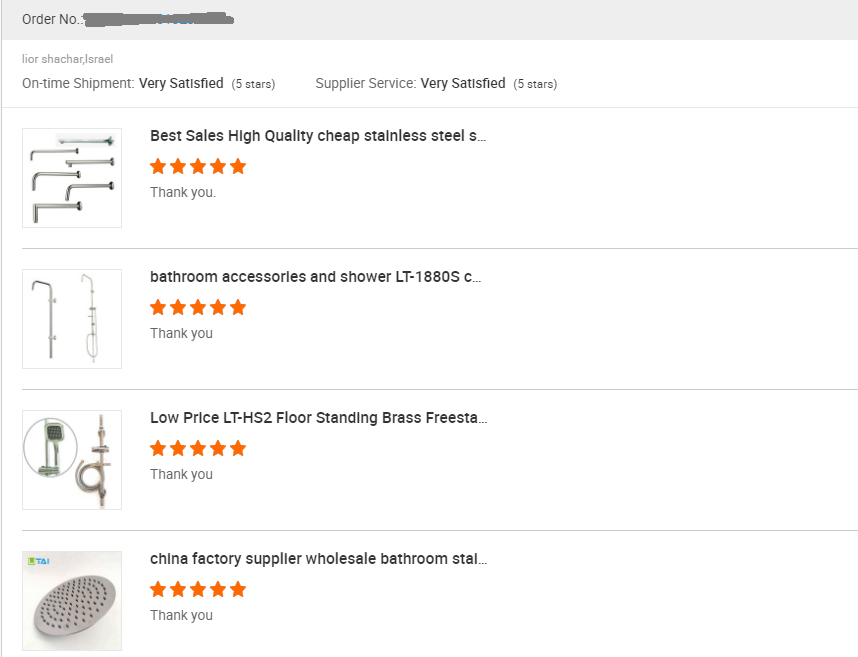The image size is (858, 657).
Task: Open the LT-1880S shower column thumbnail
Action: pos(72,319)
